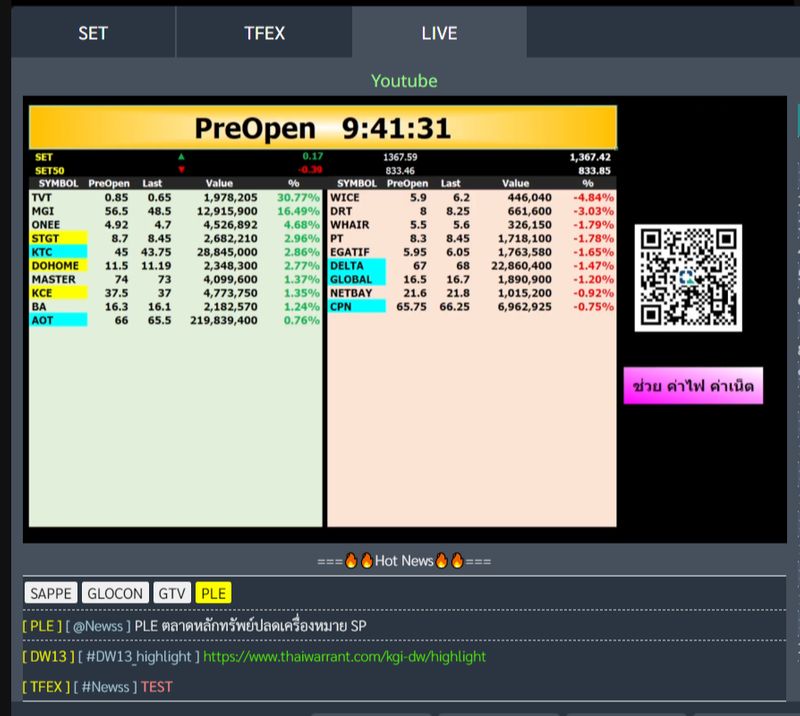Open the Youtube link
The height and width of the screenshot is (716, 800).
(x=405, y=81)
